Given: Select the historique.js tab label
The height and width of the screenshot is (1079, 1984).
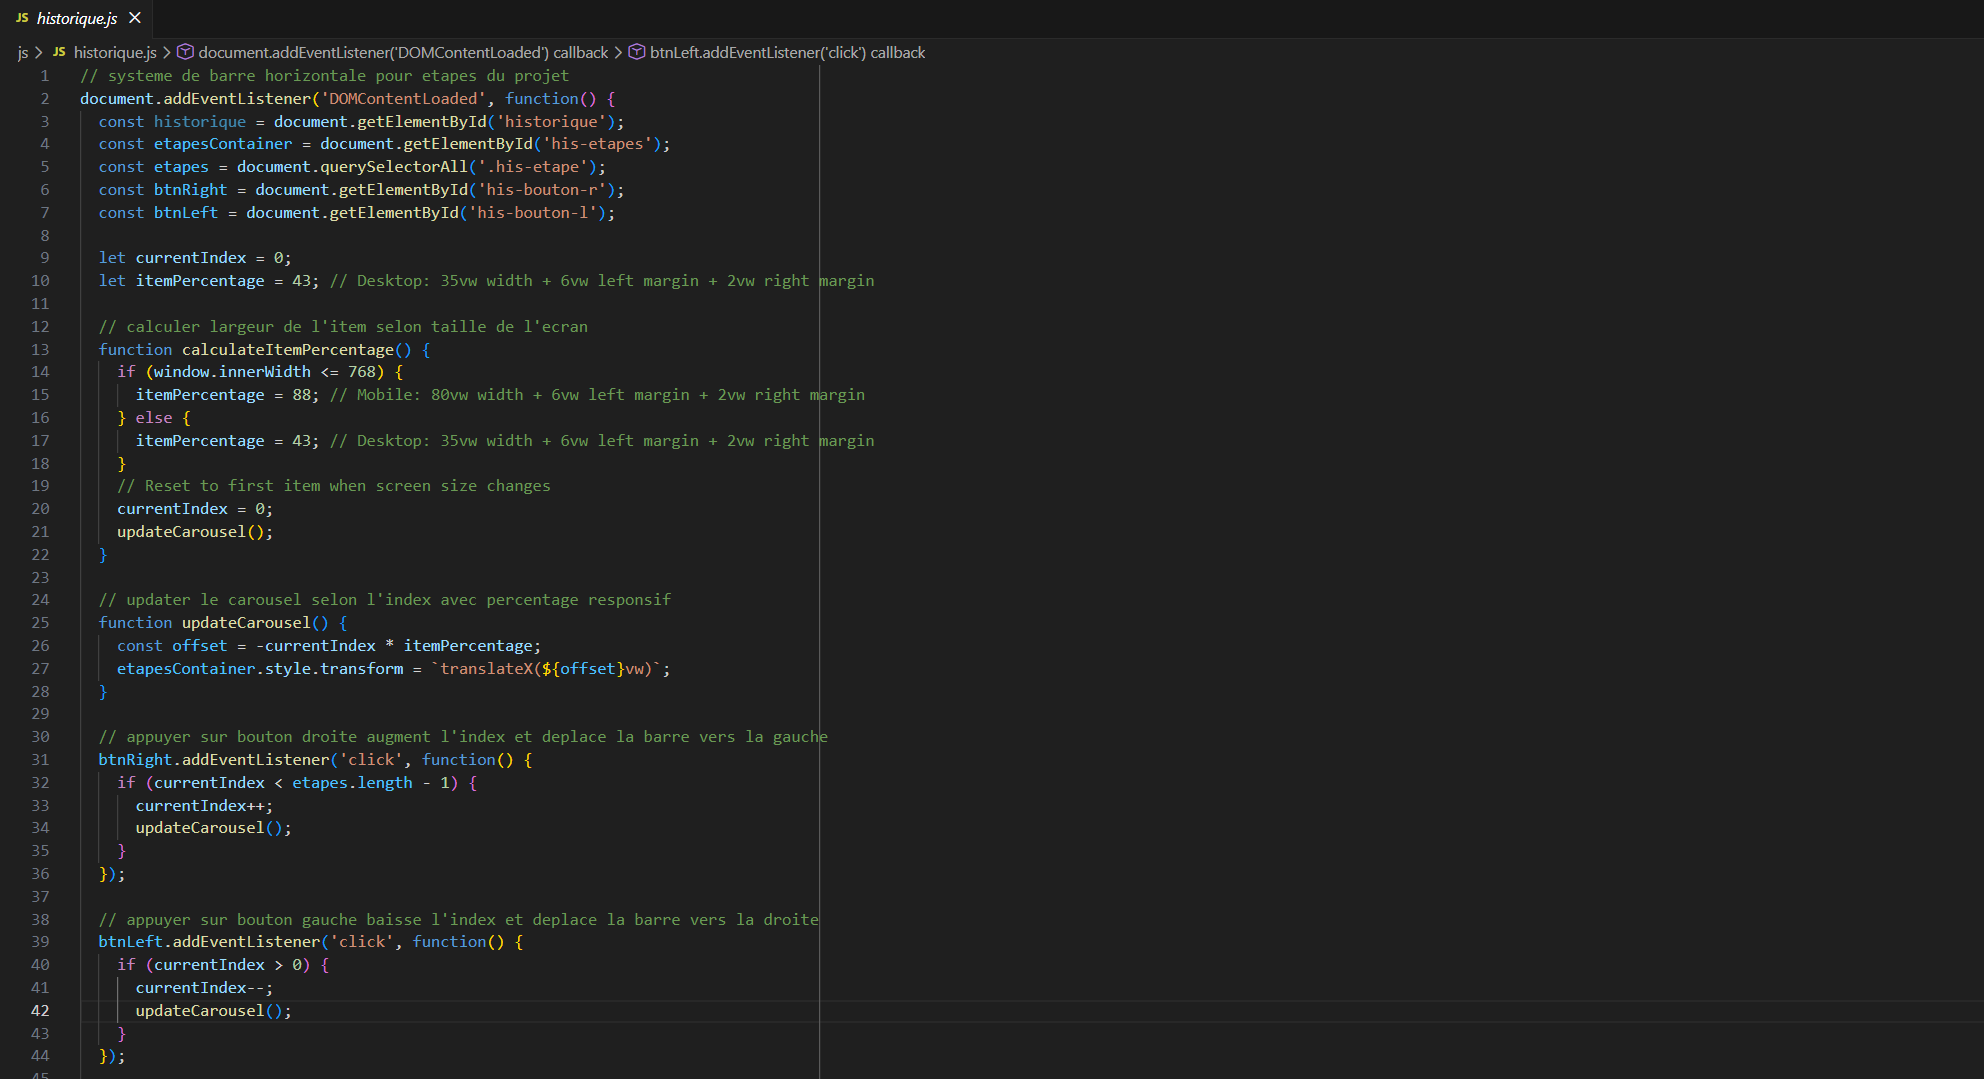Looking at the screenshot, I should 77,18.
